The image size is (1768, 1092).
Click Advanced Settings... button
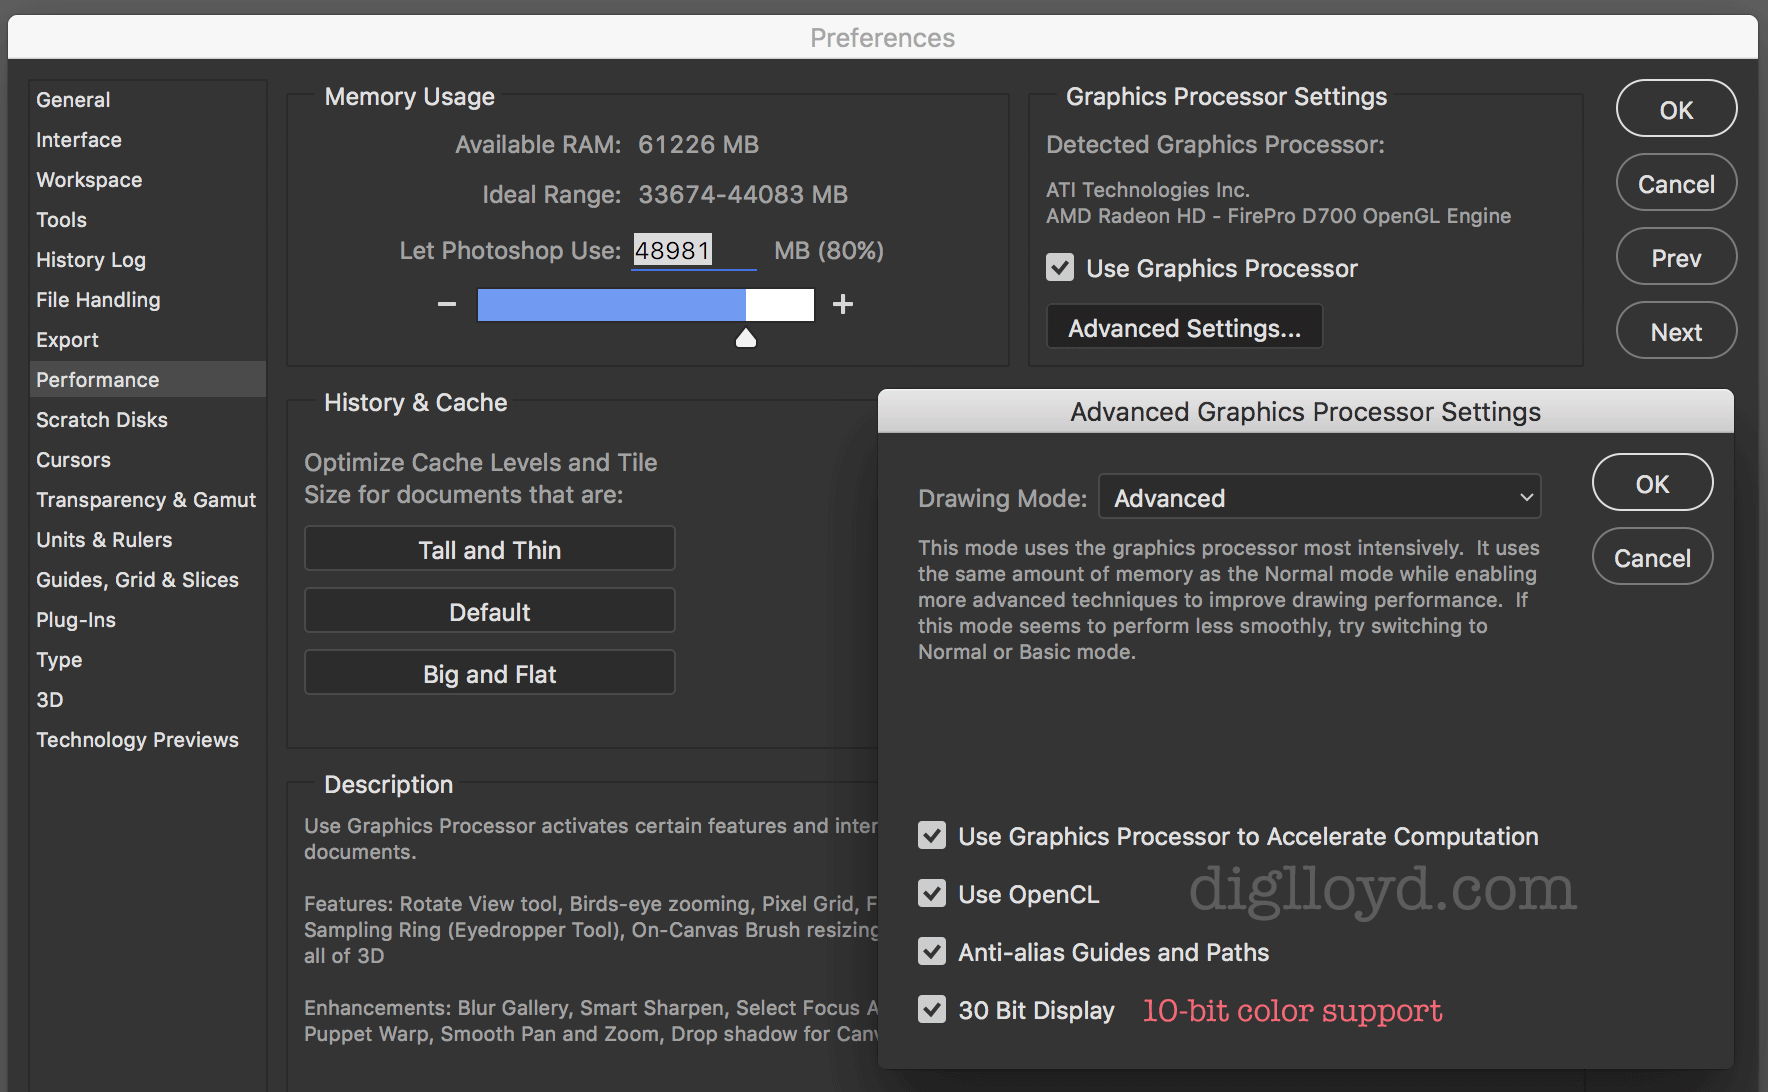1185,328
